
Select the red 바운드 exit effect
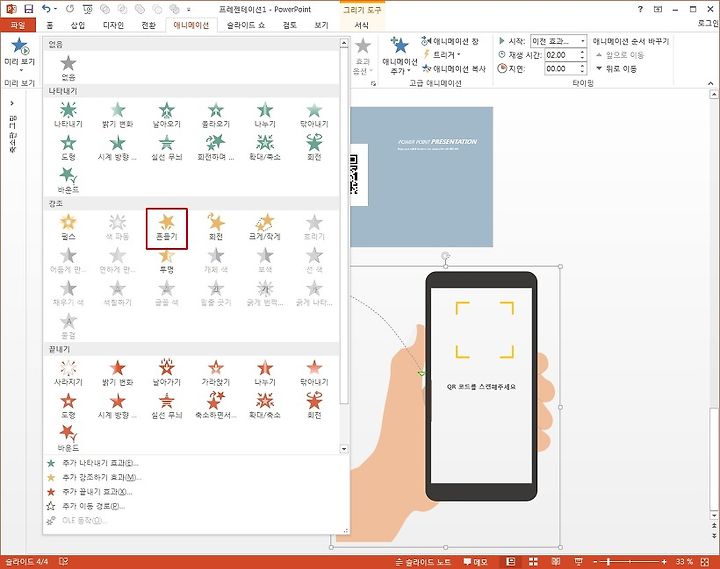(x=68, y=439)
